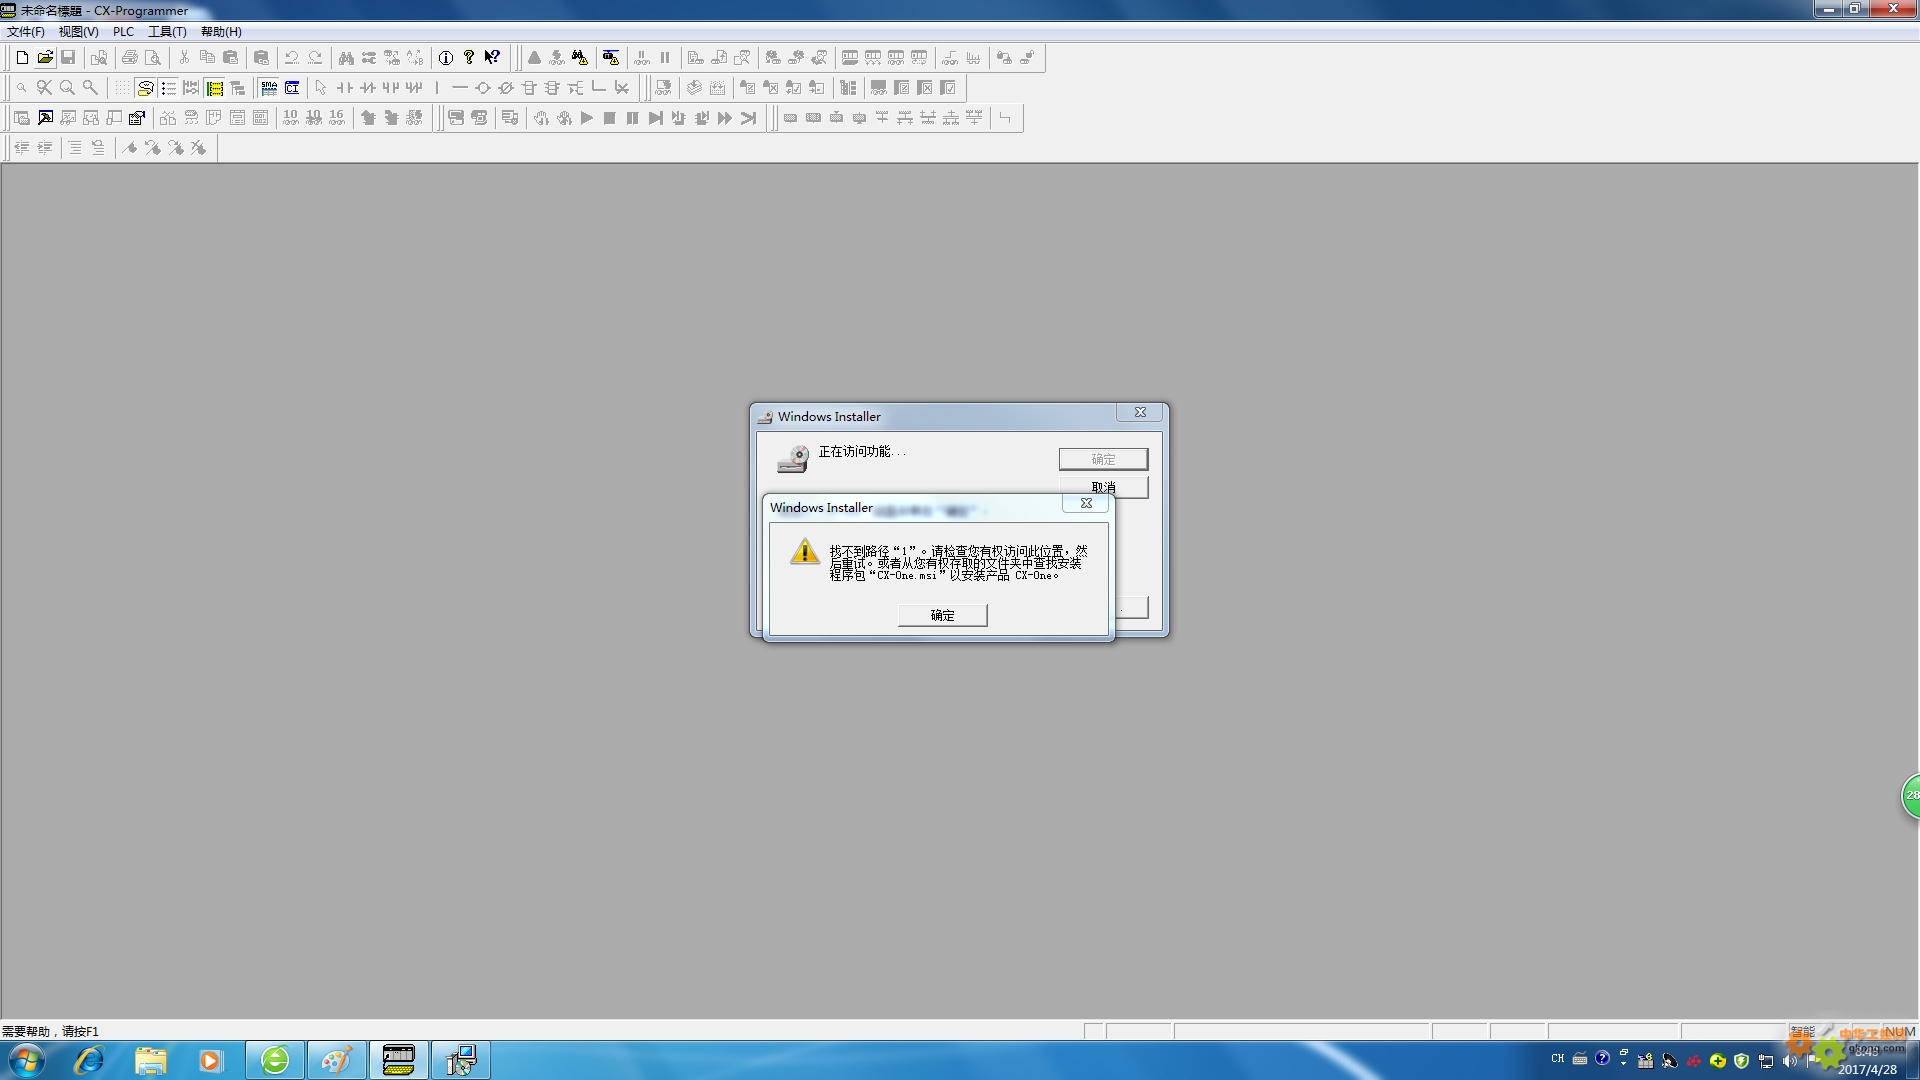Screen dimensions: 1920x1080
Task: Click the double-arrow Continuous Step Run icon
Action: 725,118
